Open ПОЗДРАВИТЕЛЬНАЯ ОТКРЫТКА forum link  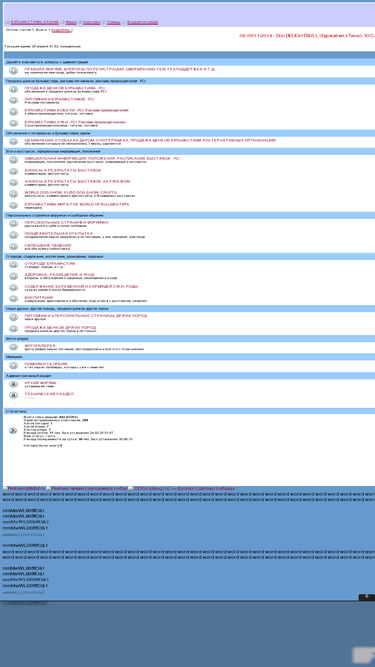[58, 234]
